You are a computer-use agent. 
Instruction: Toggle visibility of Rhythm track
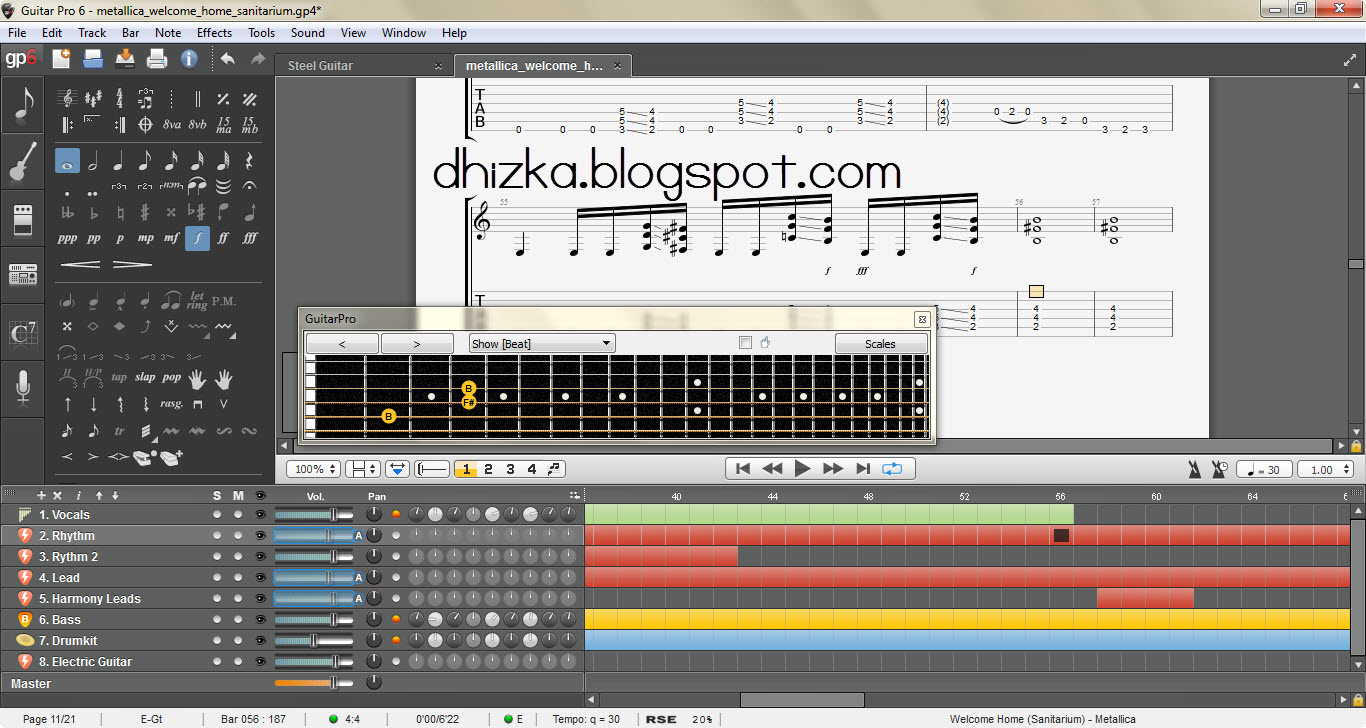[x=260, y=535]
